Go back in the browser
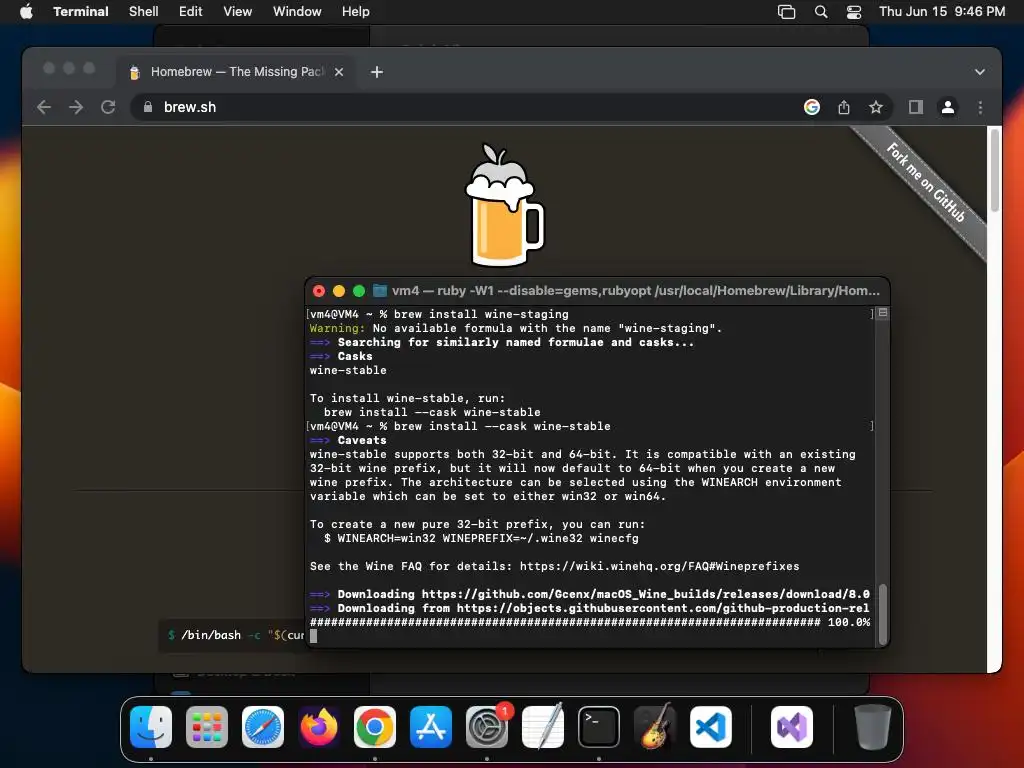The height and width of the screenshot is (768, 1024). click(44, 107)
